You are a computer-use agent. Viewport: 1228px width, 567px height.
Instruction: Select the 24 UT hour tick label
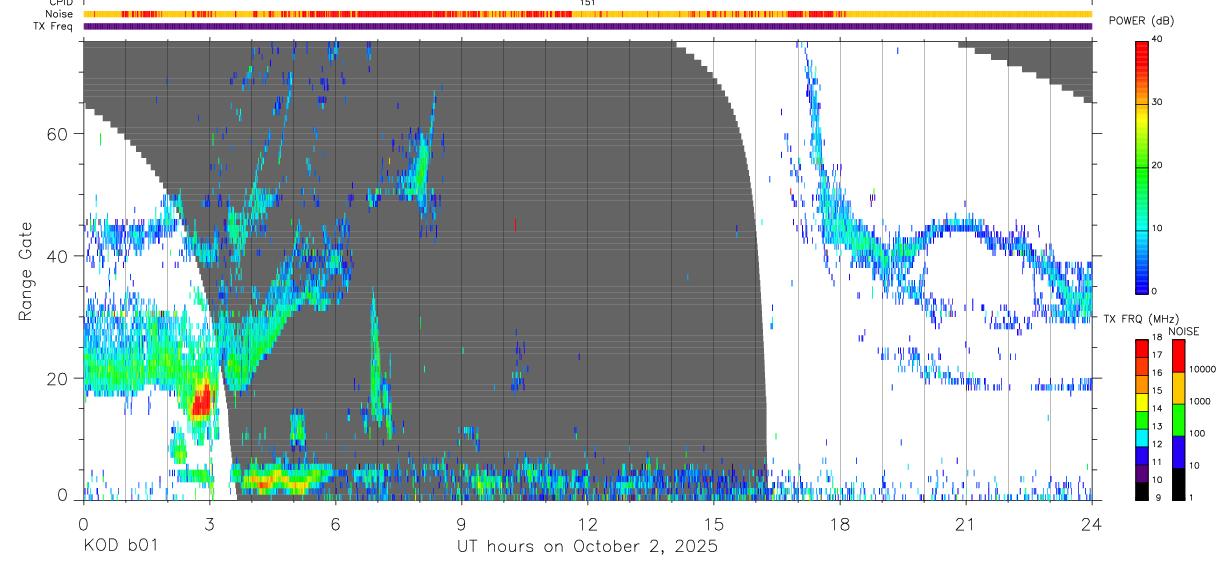1091,525
